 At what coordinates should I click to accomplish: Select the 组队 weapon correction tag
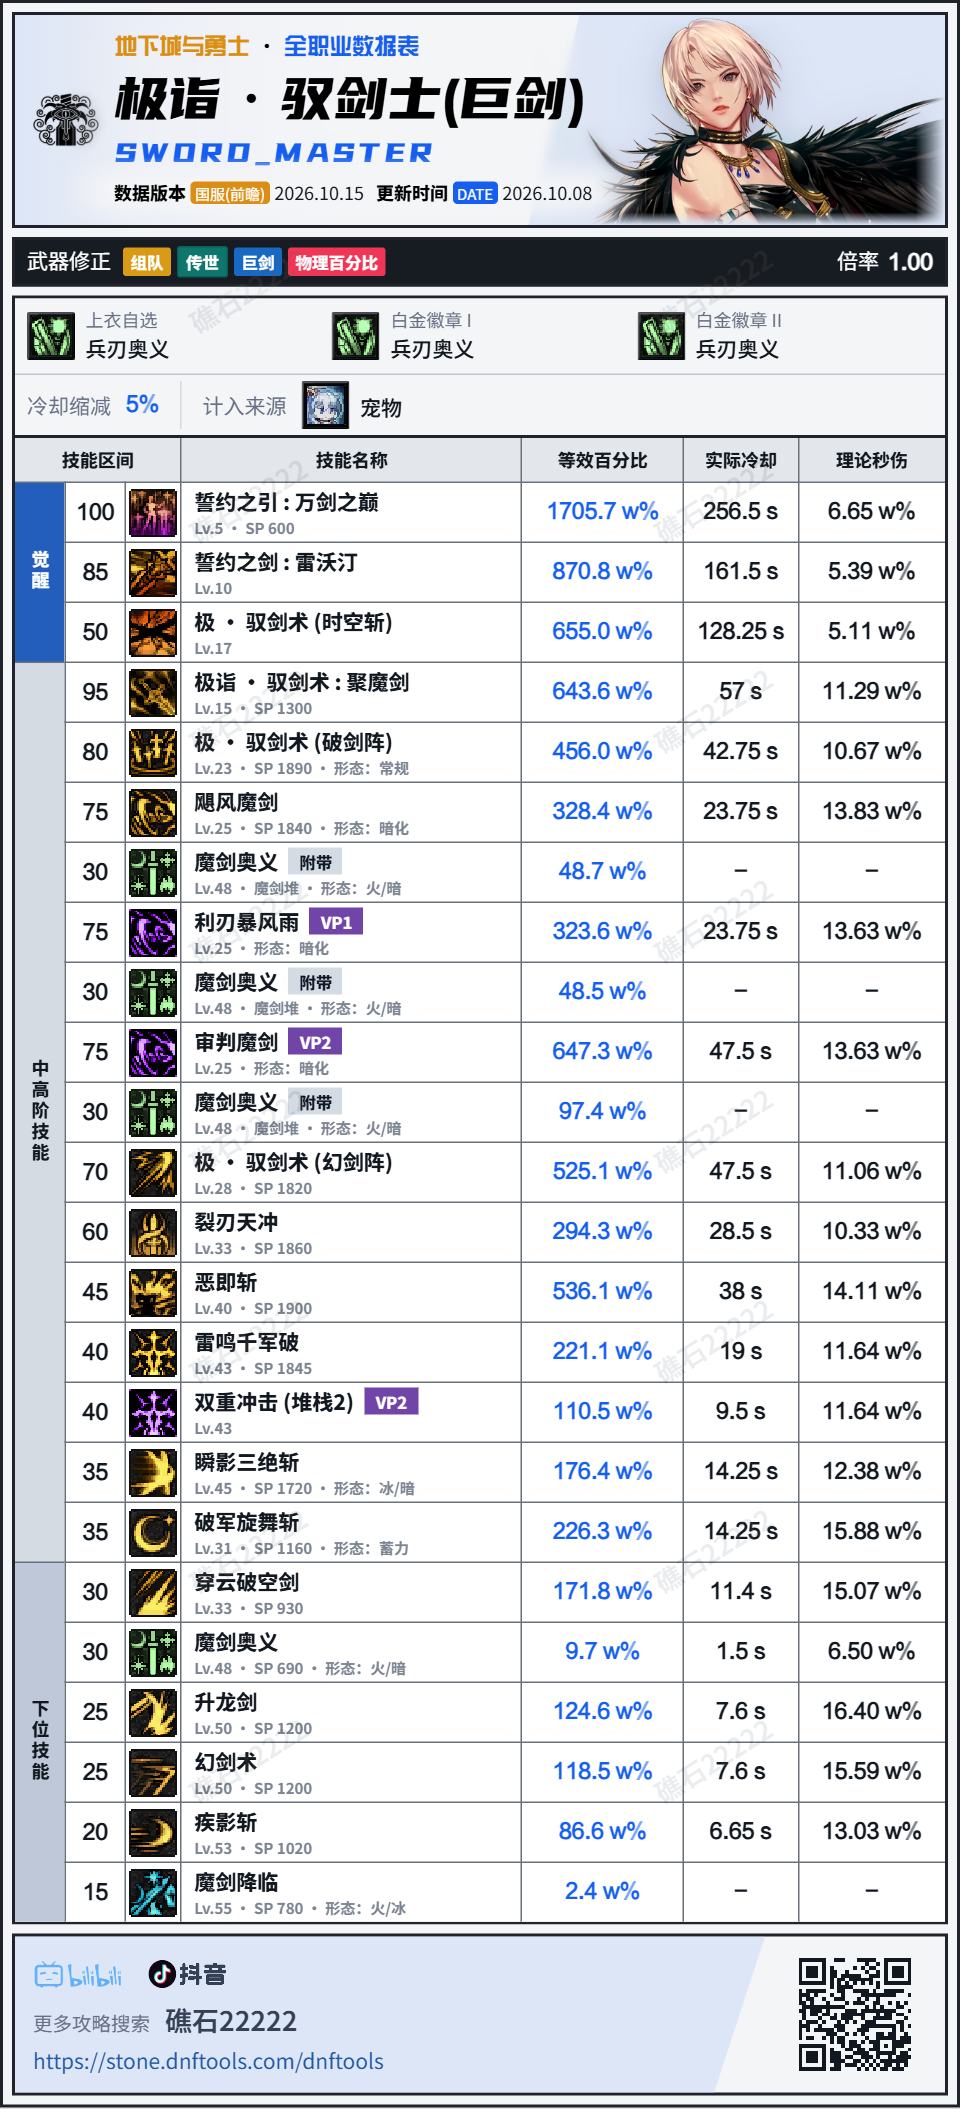tap(146, 262)
